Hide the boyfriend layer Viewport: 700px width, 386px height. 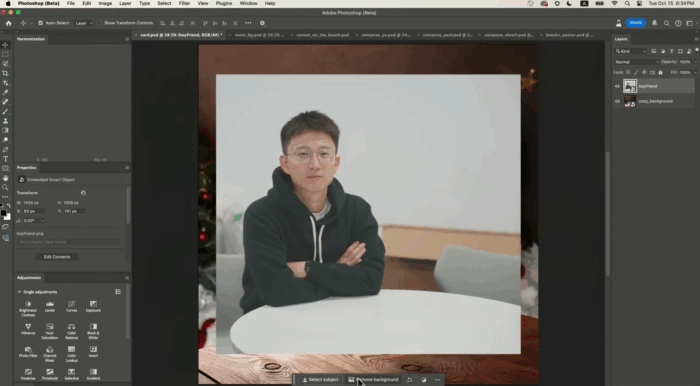pos(617,86)
